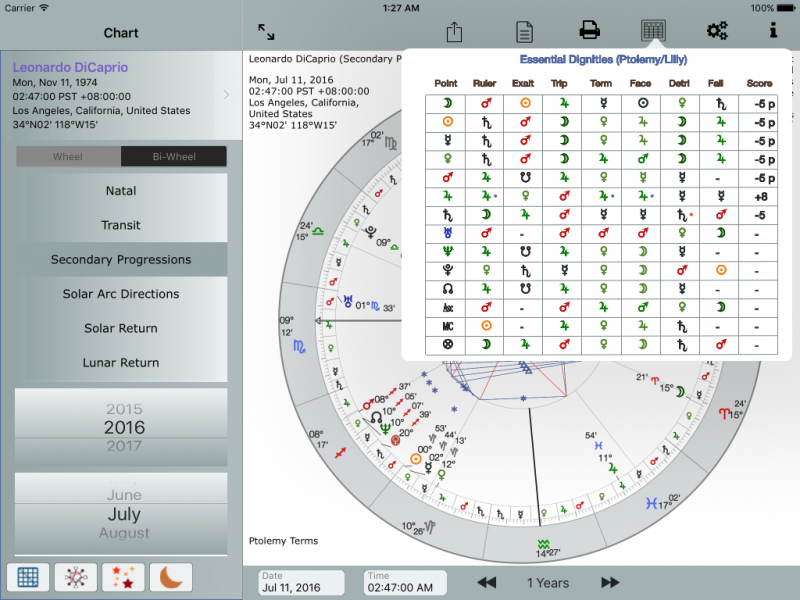The width and height of the screenshot is (800, 600).
Task: Select Solar Arc Directions chart type
Action: click(x=121, y=294)
